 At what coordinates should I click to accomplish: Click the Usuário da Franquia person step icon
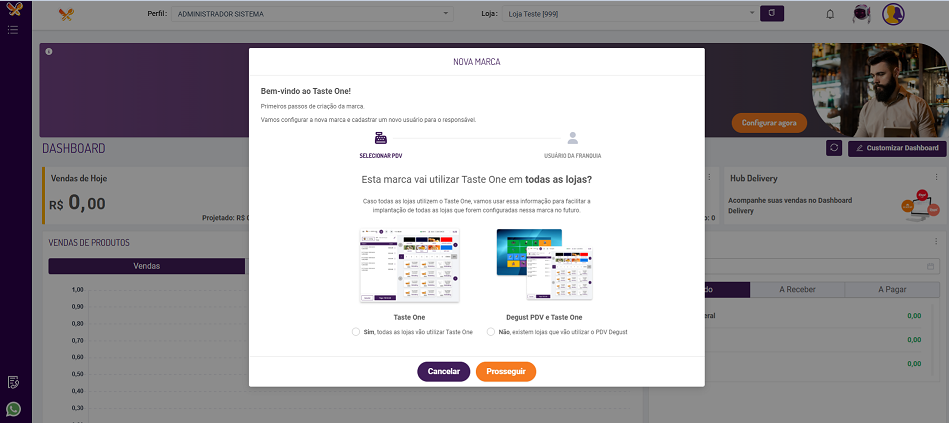click(x=573, y=138)
